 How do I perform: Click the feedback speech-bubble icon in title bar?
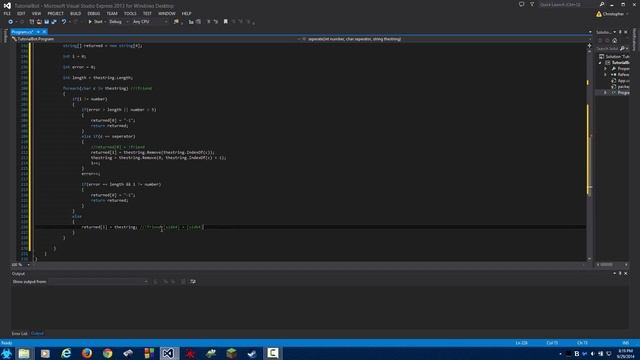pyautogui.click(x=521, y=4)
